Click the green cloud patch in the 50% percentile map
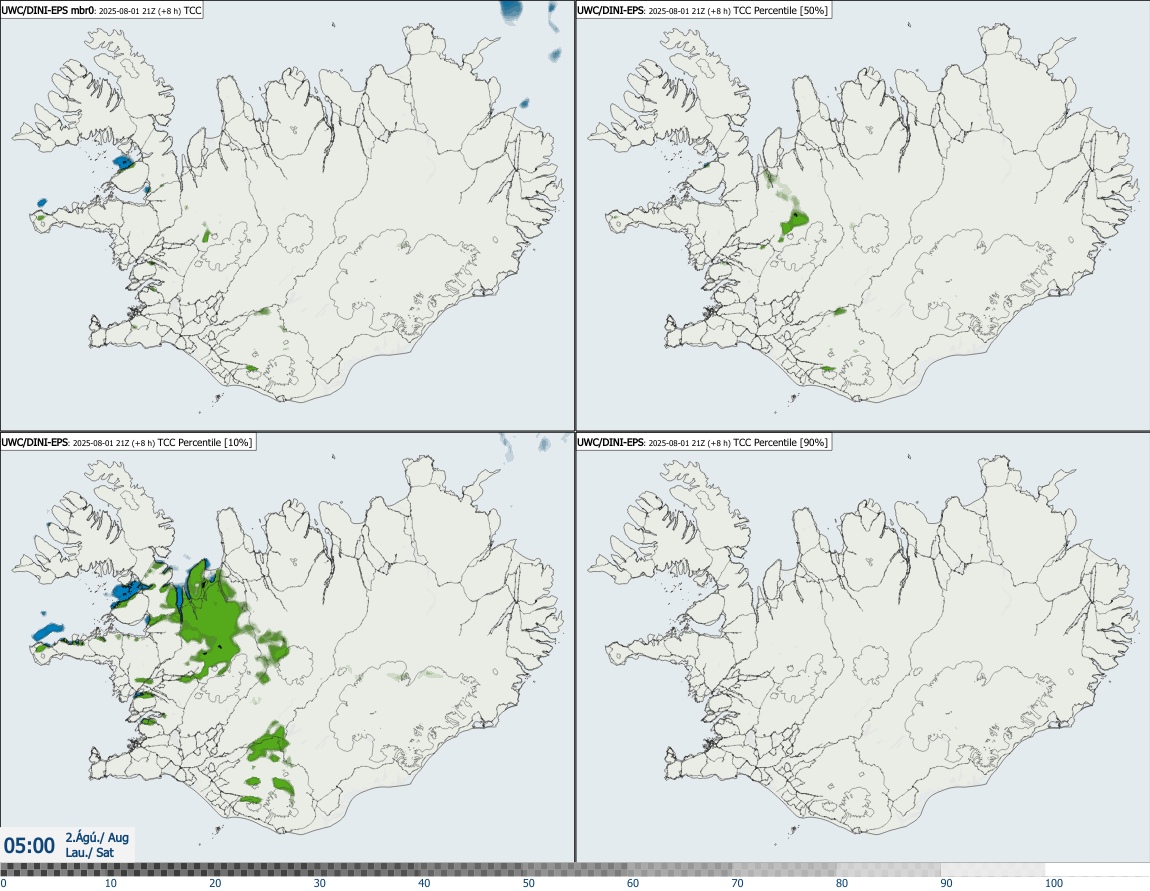The height and width of the screenshot is (891, 1150). click(x=794, y=224)
